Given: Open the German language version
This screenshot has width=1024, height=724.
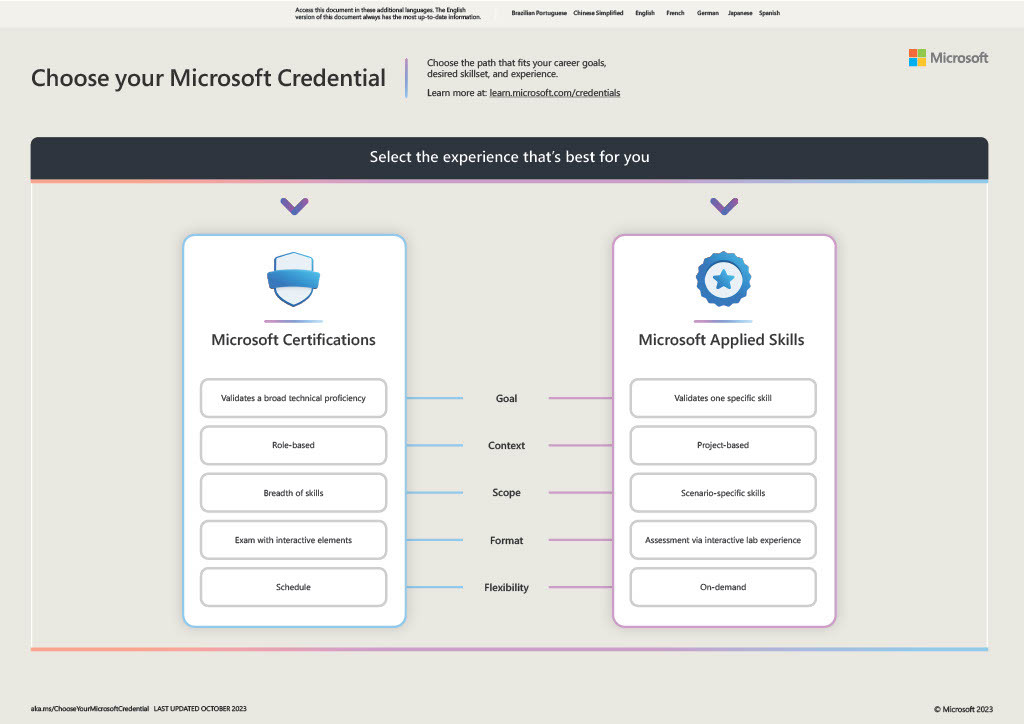Looking at the screenshot, I should pyautogui.click(x=707, y=14).
